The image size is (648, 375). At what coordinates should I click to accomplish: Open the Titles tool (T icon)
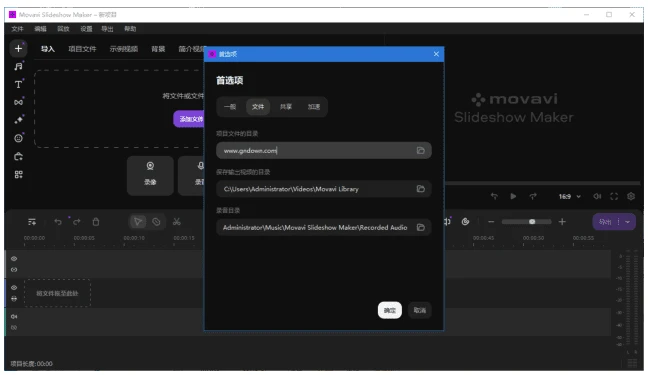[18, 84]
